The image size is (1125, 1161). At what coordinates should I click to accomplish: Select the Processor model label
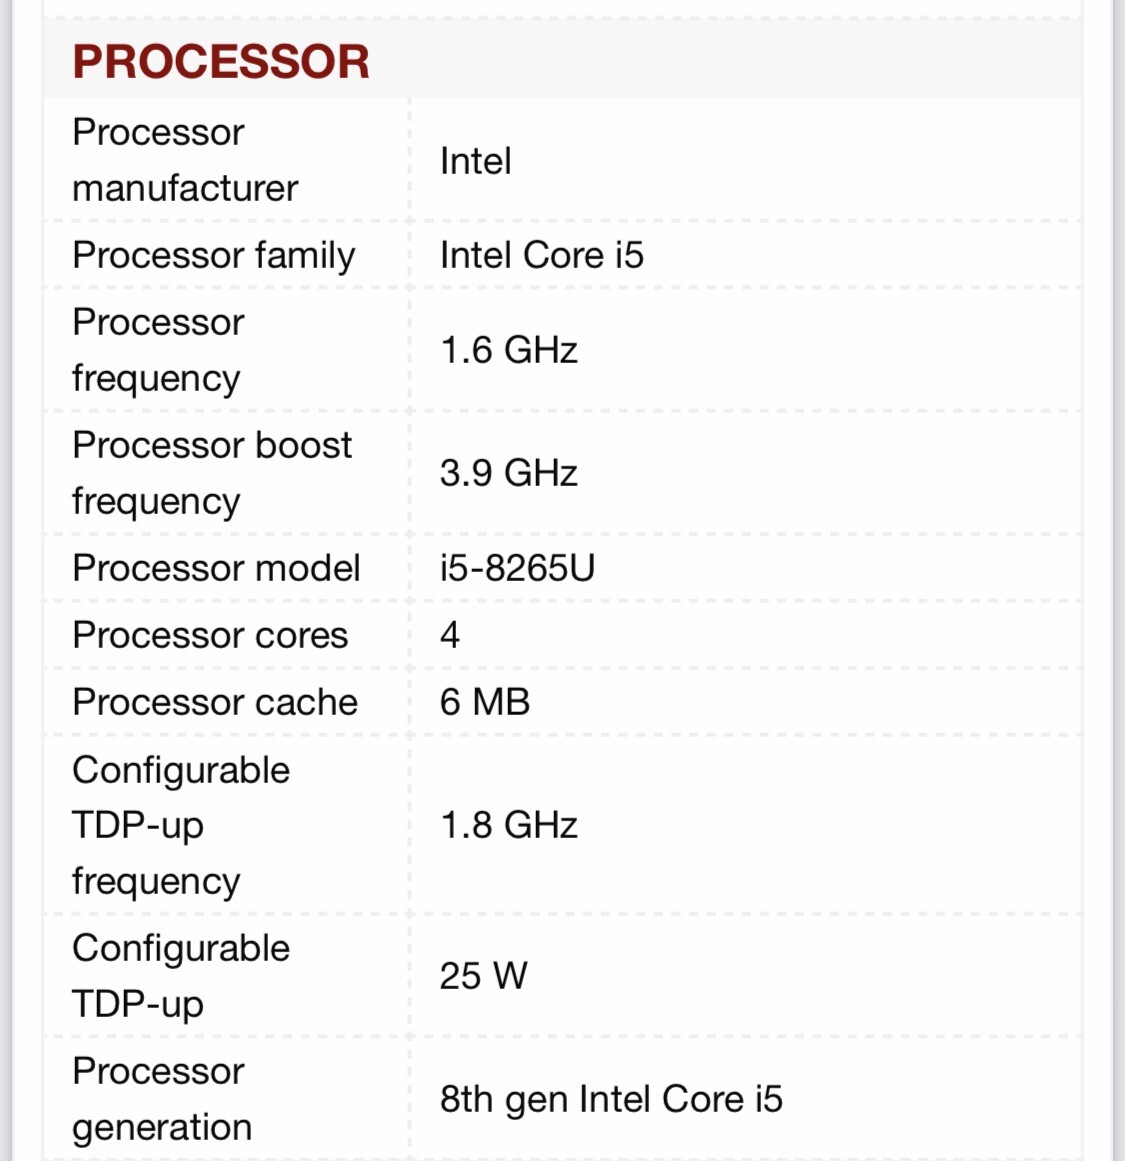pyautogui.click(x=216, y=568)
